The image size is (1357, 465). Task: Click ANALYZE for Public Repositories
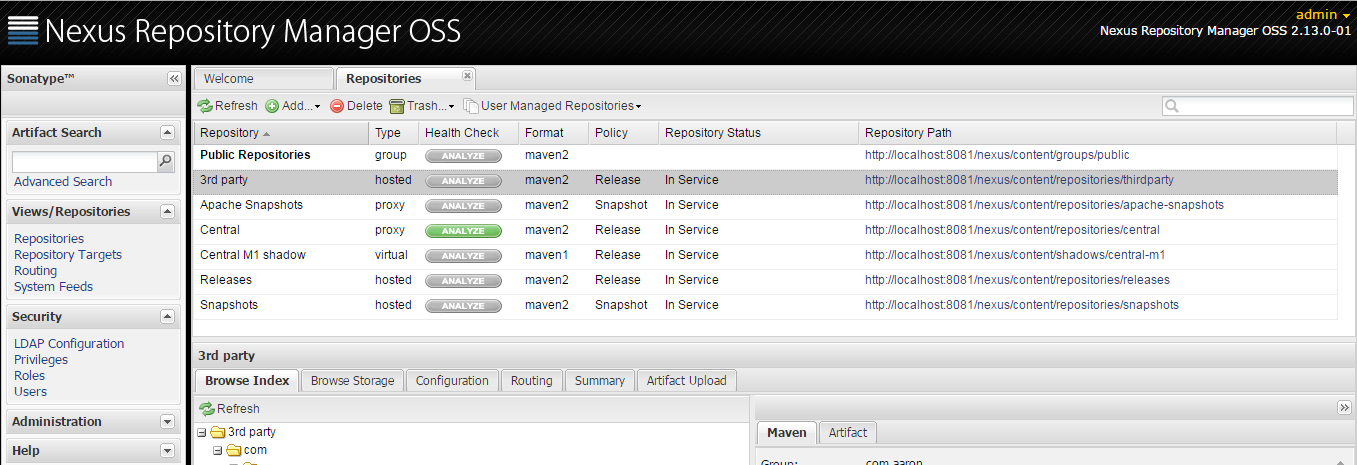(x=463, y=155)
